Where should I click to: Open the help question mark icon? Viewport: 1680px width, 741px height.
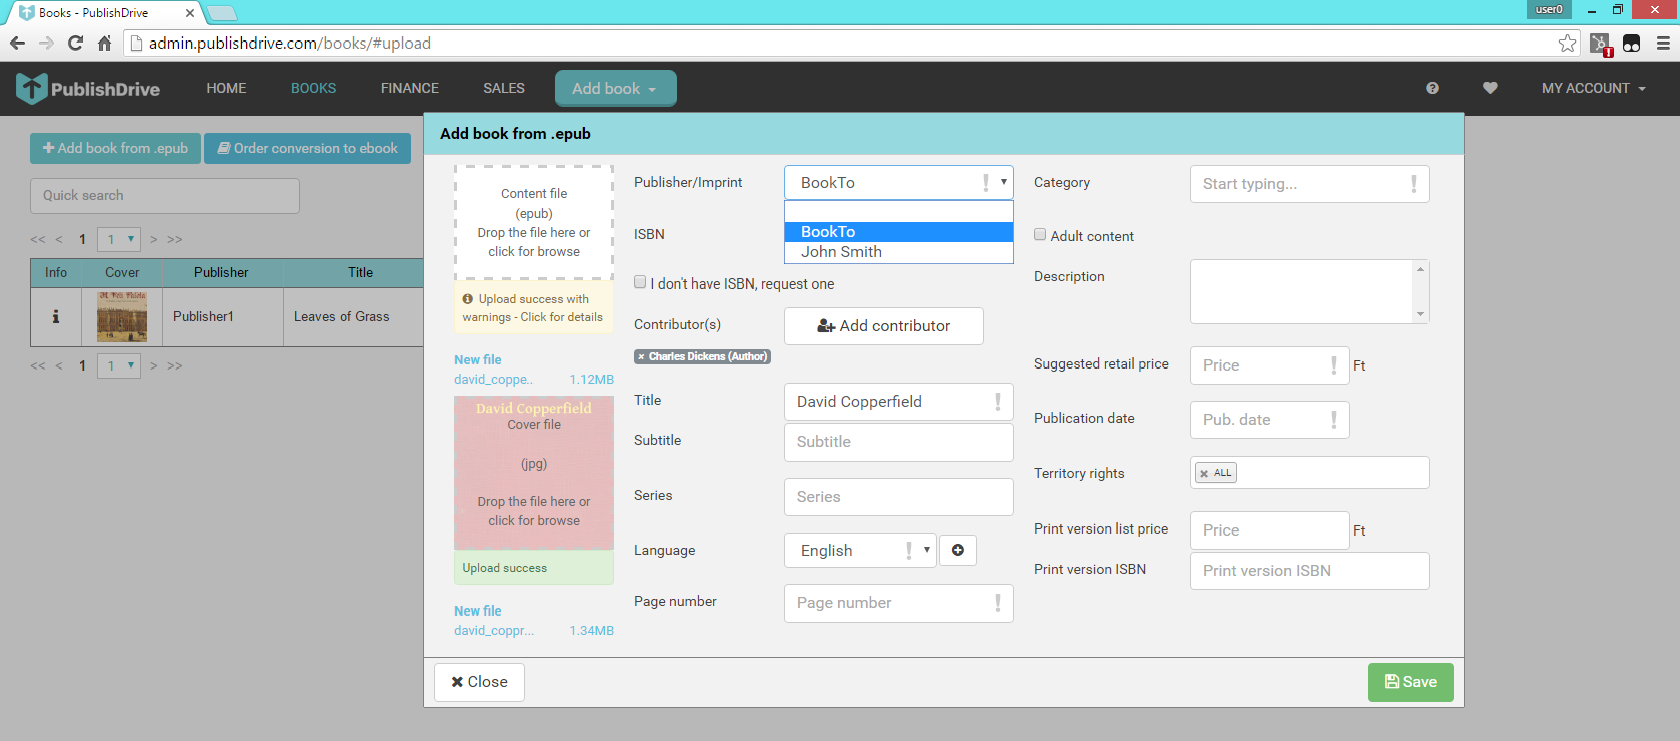[1432, 88]
